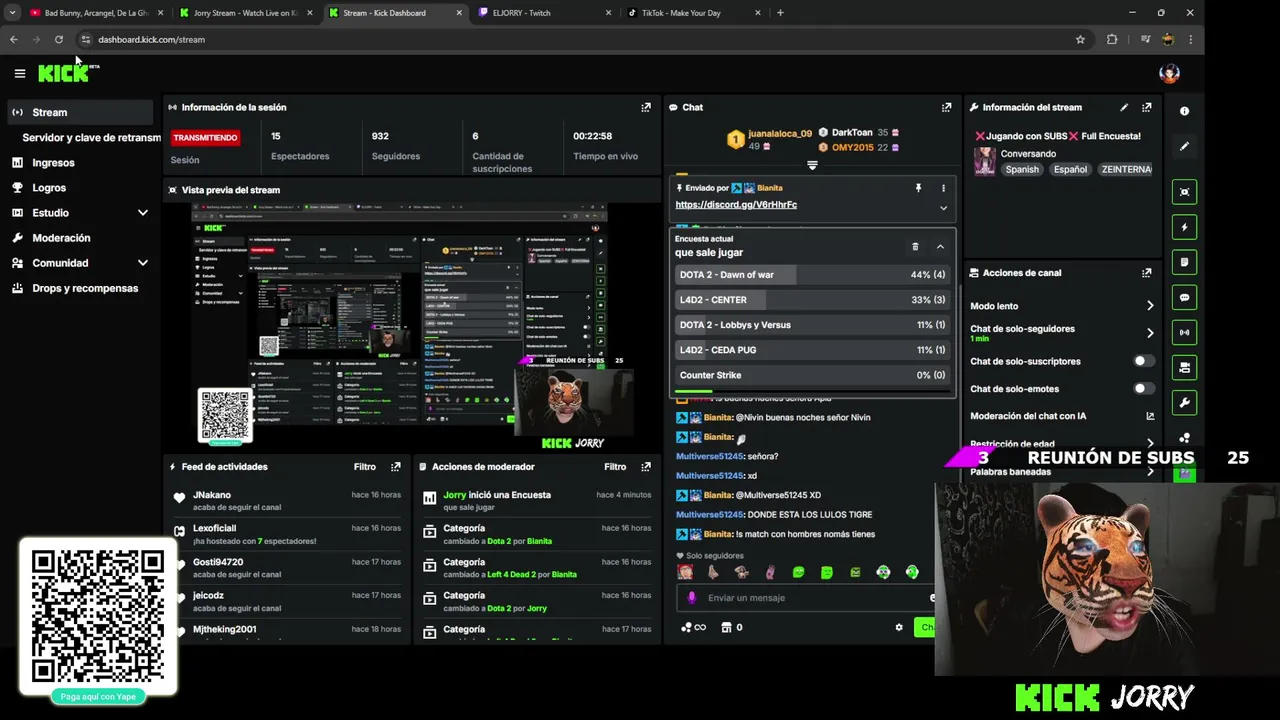Delete the current poll with trash icon

point(915,246)
